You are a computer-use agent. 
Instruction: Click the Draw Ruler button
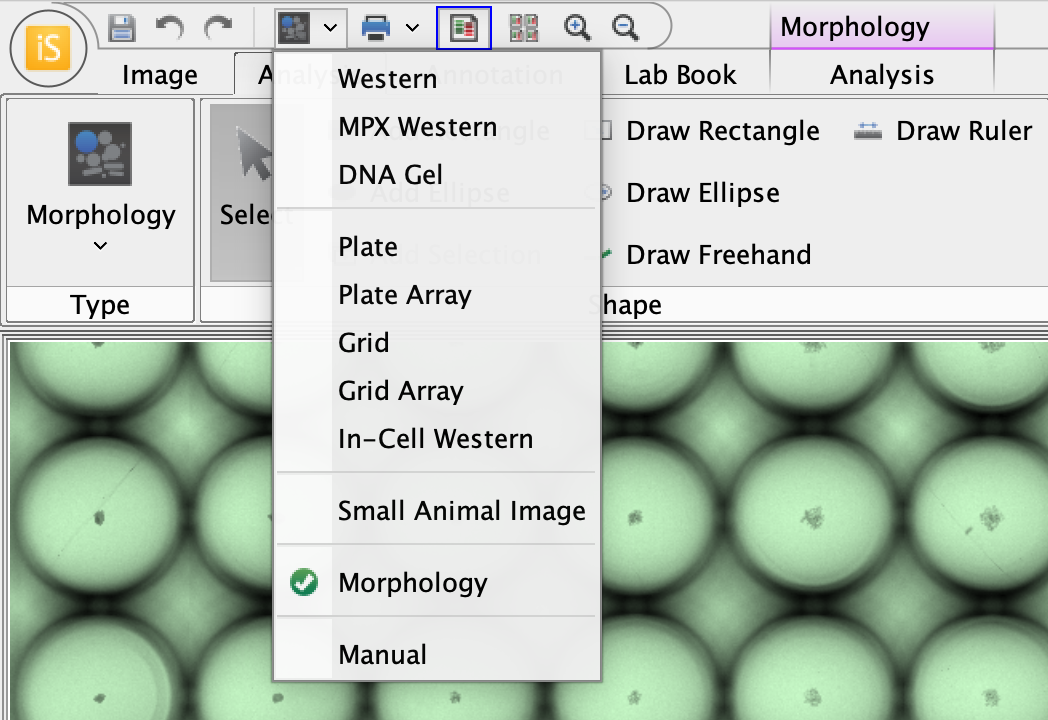pyautogui.click(x=944, y=131)
